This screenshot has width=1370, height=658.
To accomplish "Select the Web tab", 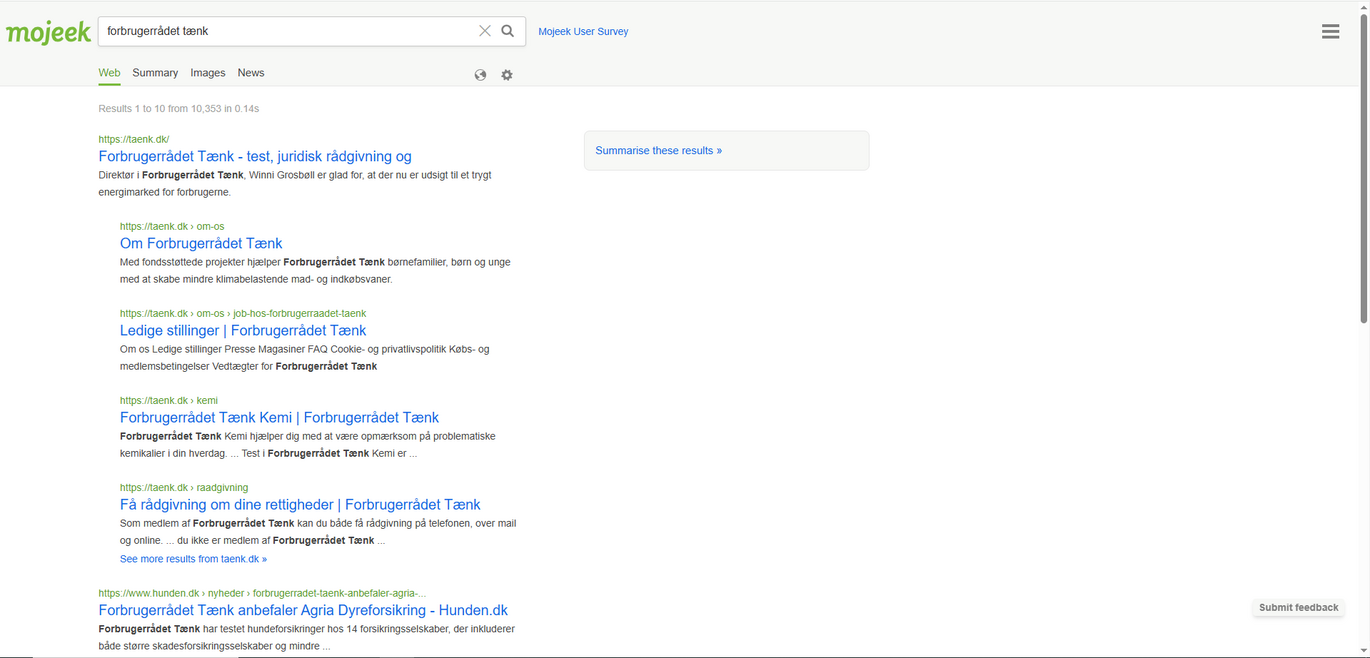I will click(109, 73).
